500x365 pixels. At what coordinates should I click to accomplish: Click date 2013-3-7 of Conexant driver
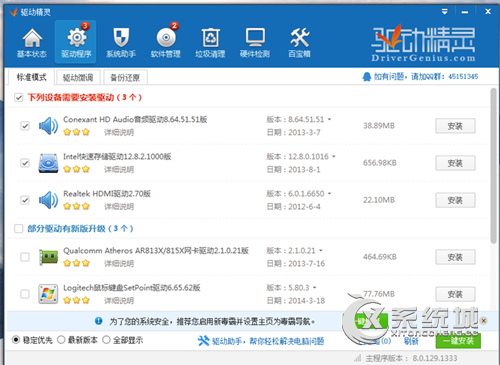click(x=304, y=132)
